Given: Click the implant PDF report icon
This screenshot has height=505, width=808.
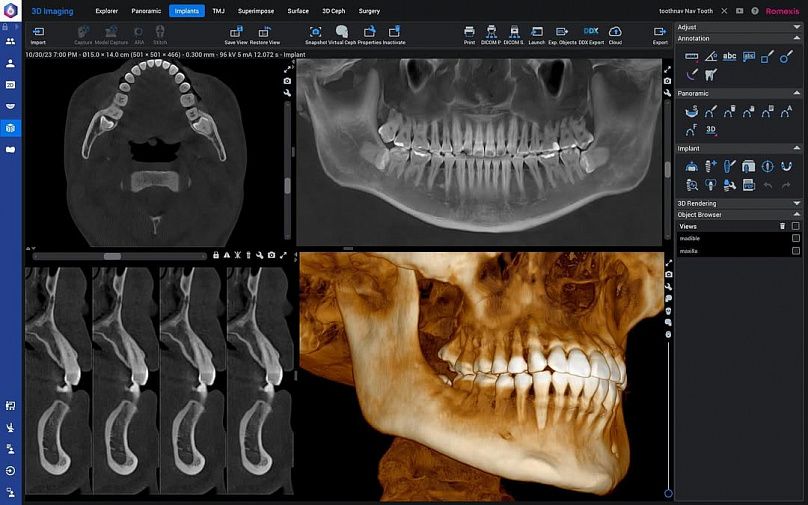Looking at the screenshot, I should tap(748, 184).
